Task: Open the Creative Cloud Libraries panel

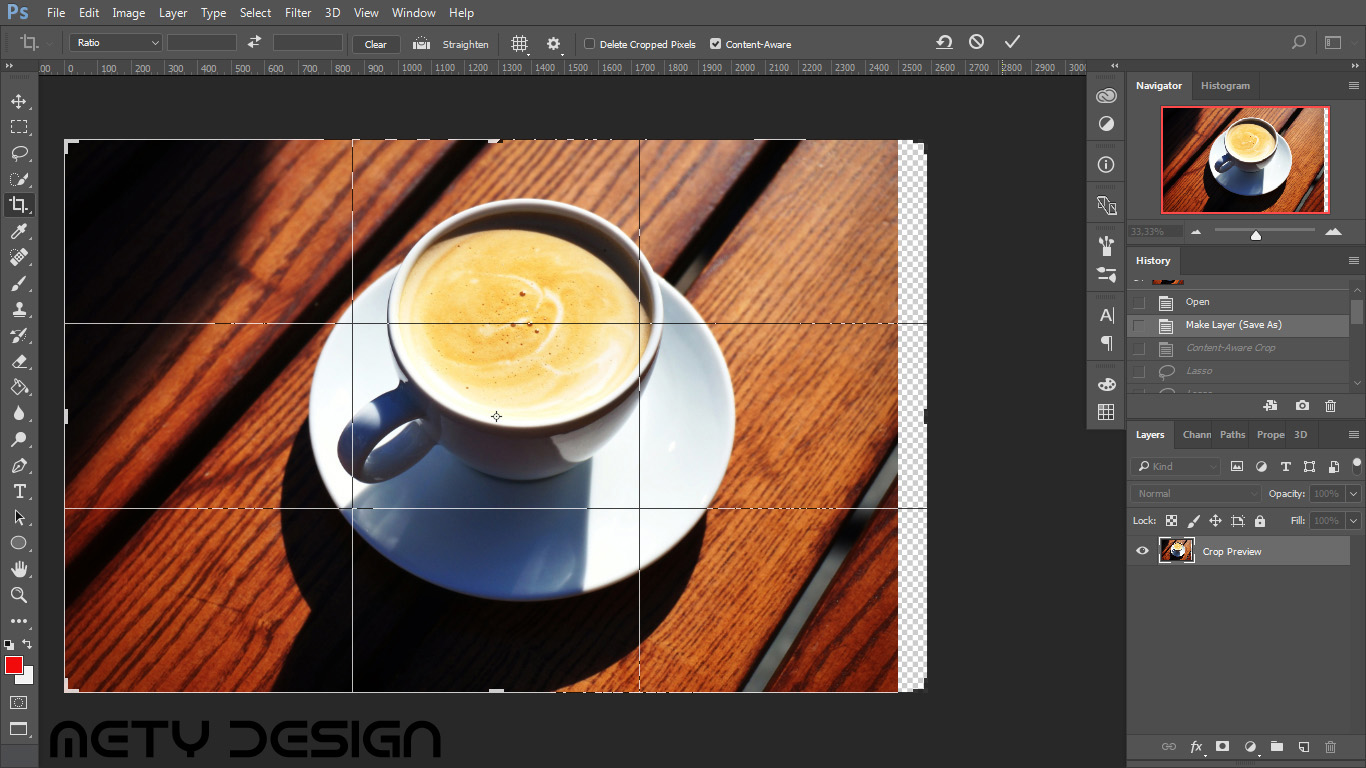Action: [1106, 96]
